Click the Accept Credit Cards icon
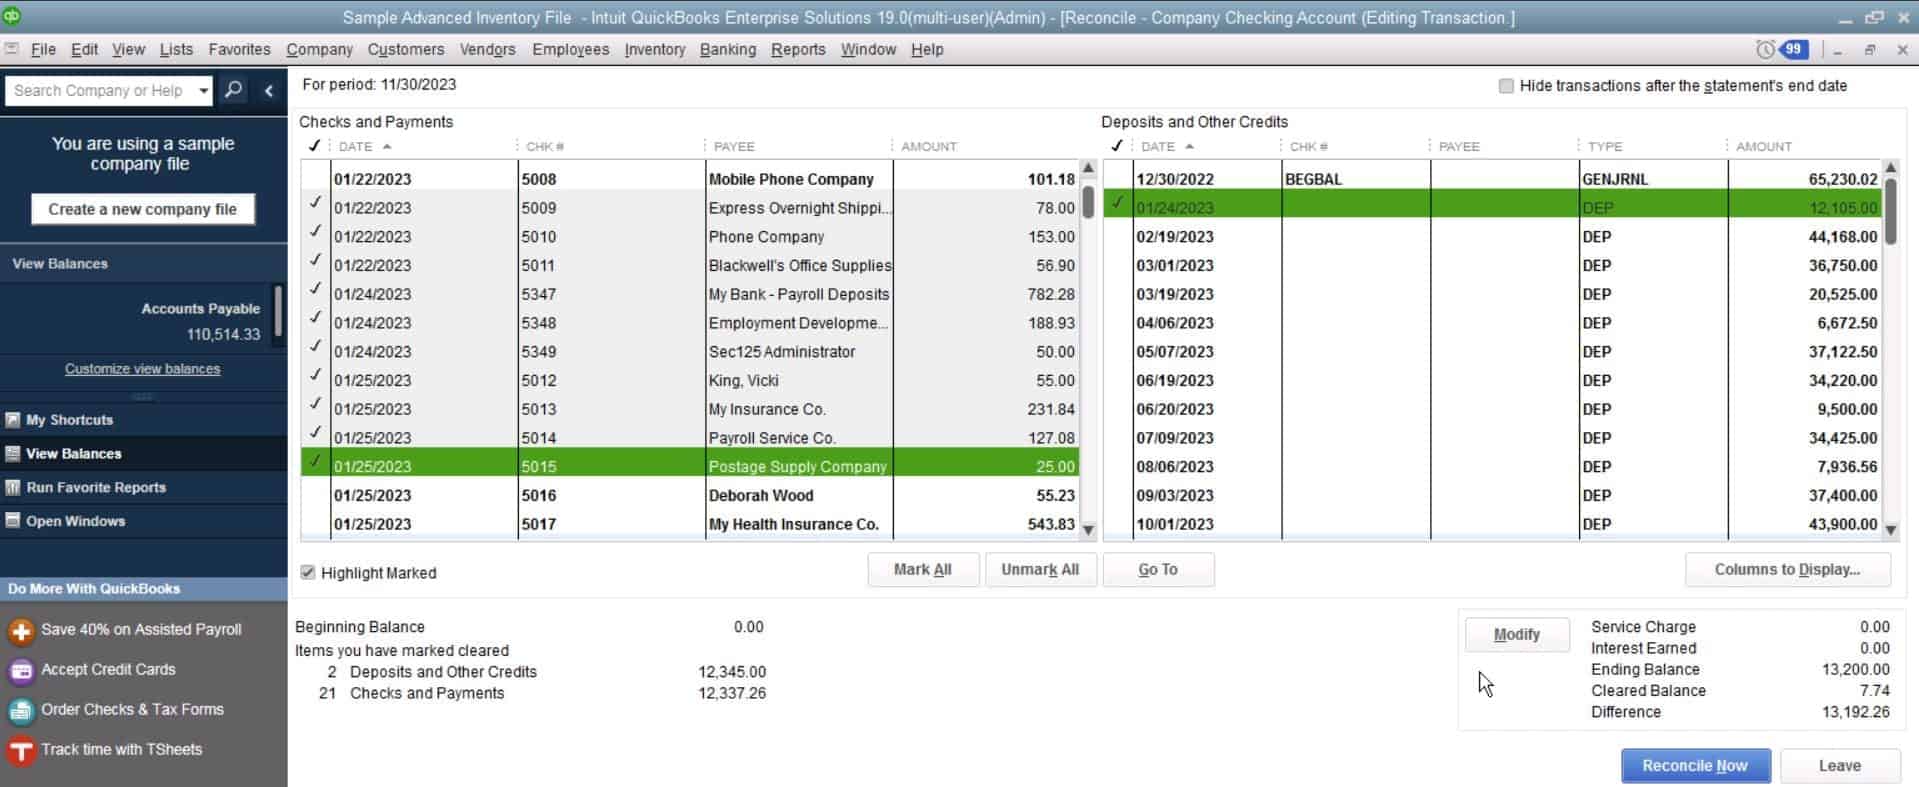Screen dimensions: 1919x787 pyautogui.click(x=21, y=670)
